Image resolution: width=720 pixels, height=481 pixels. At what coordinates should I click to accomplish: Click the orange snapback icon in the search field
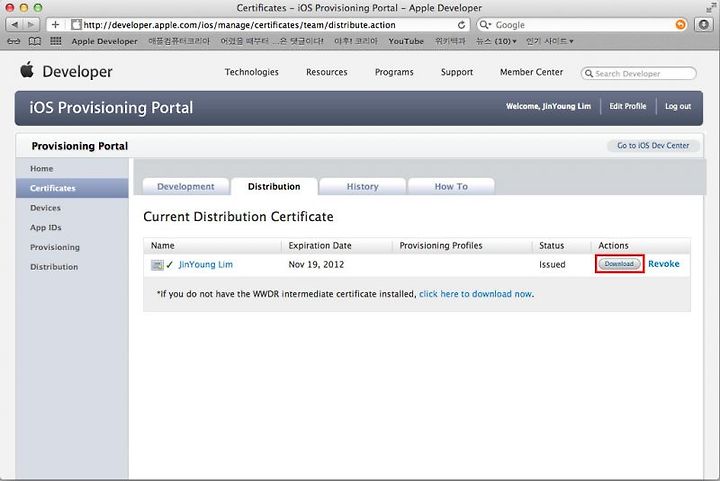[x=681, y=25]
